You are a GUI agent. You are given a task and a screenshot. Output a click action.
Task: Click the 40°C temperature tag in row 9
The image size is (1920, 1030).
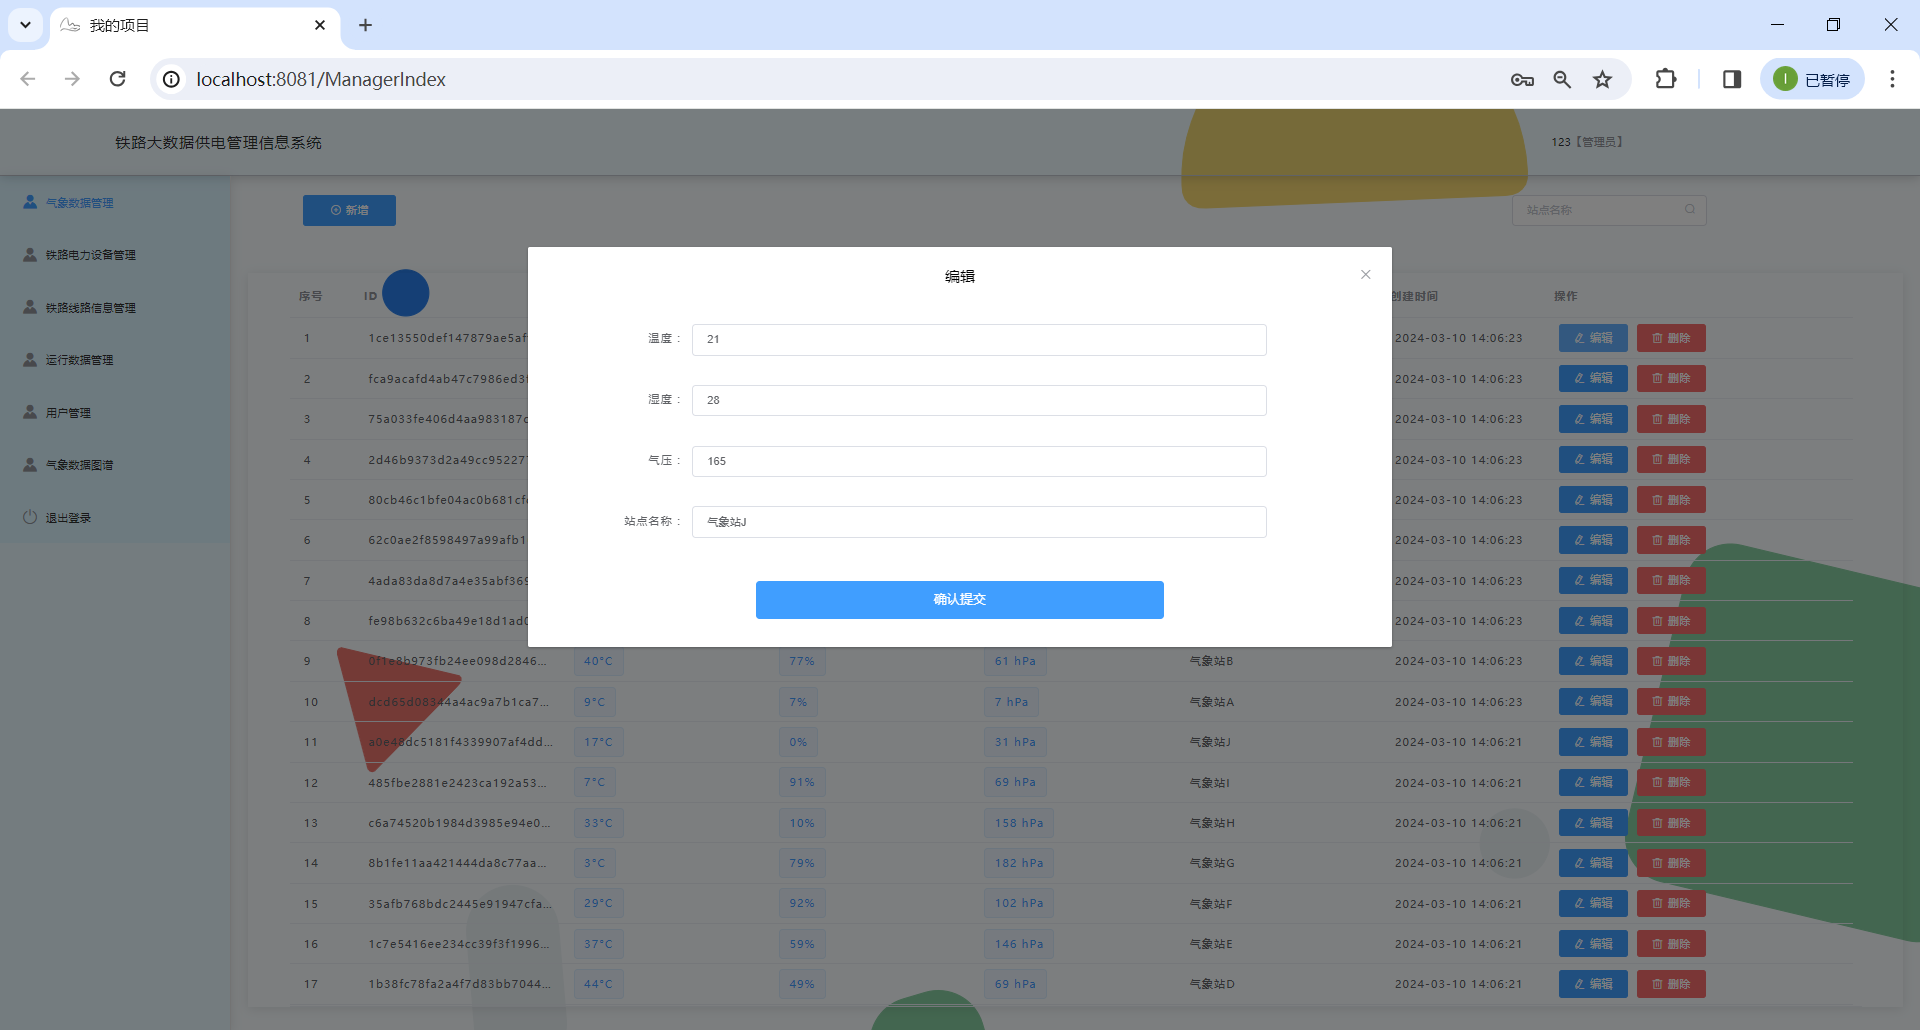[x=598, y=661]
